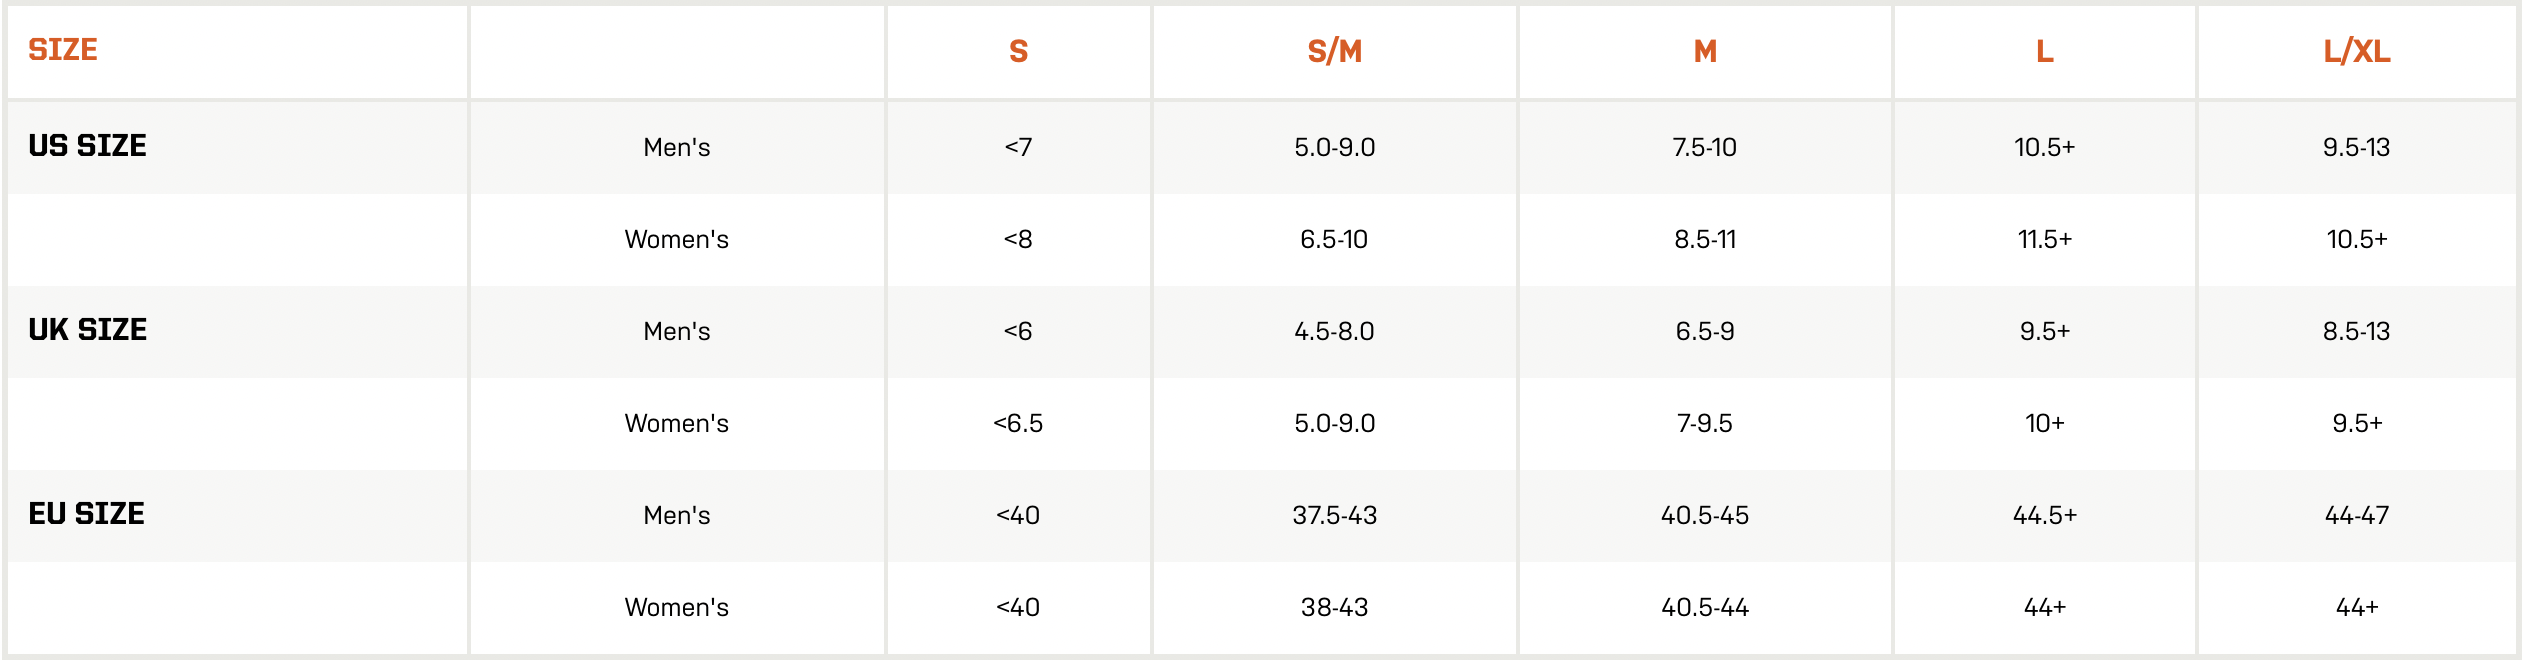Click US Men's S/M value 5.0-9.0
The height and width of the screenshot is (660, 2522).
tap(1335, 147)
